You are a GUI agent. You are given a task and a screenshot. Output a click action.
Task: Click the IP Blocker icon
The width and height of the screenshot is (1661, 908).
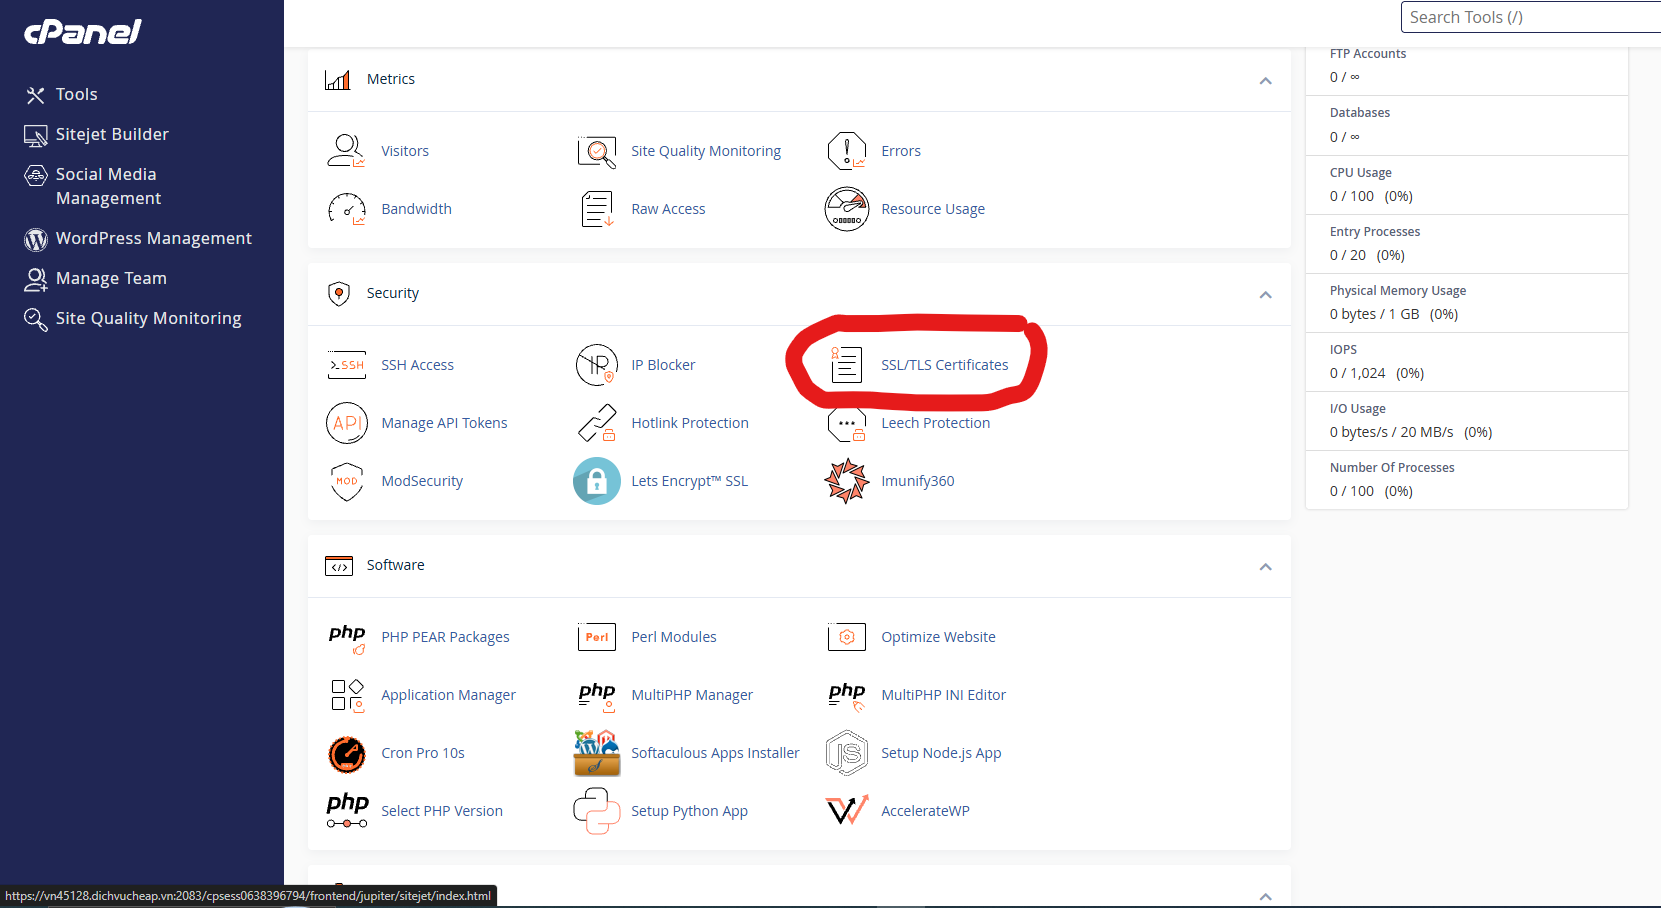point(597,365)
